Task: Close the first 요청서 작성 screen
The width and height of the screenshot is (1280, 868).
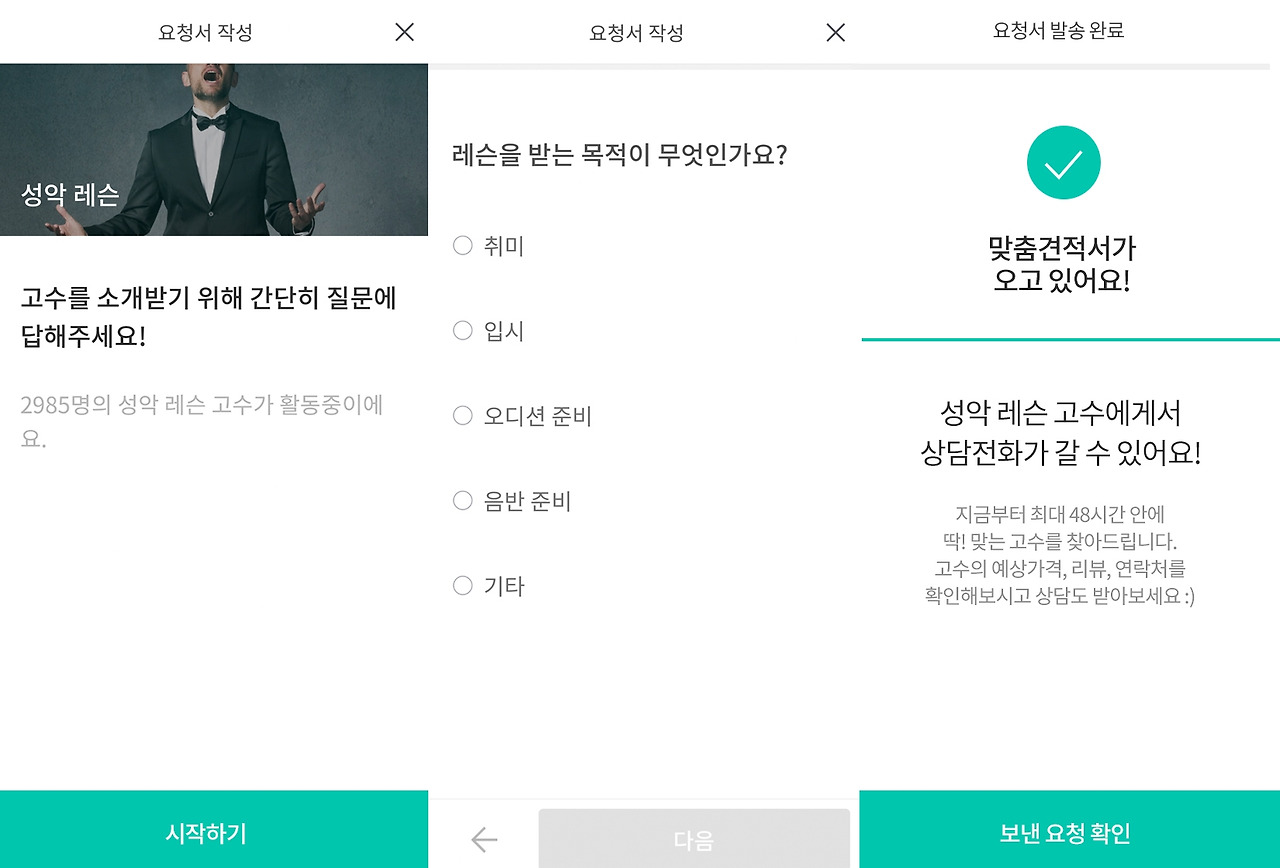Action: click(403, 31)
